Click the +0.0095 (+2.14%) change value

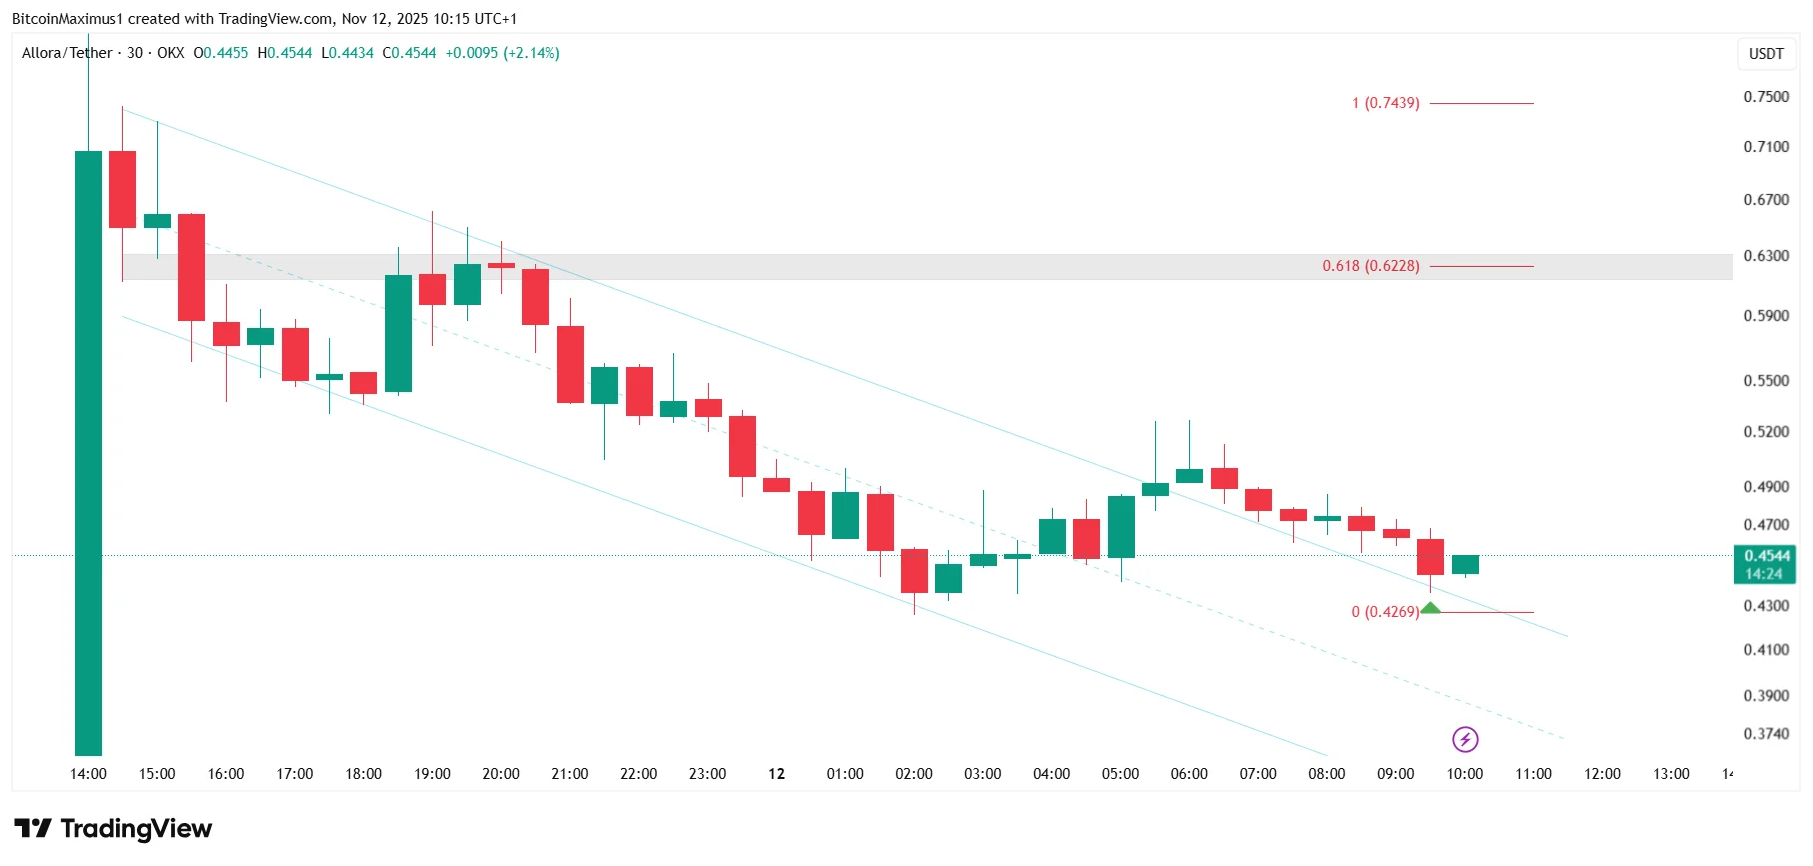coord(502,53)
